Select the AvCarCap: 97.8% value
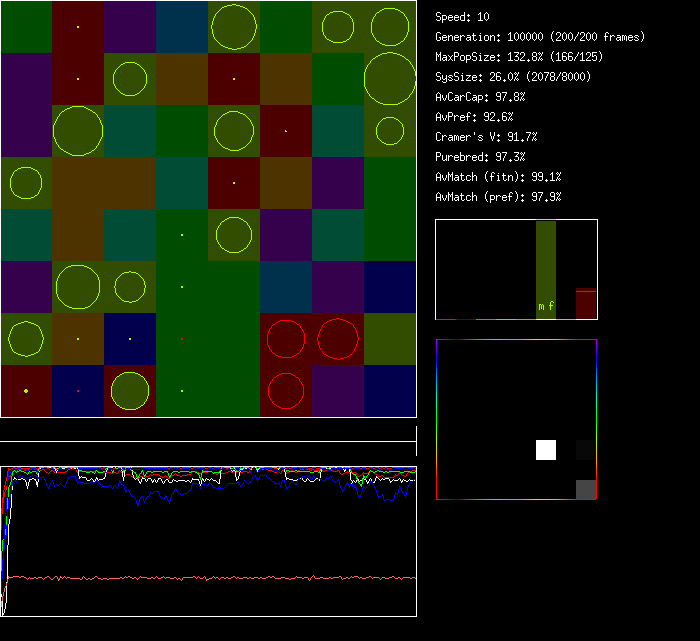Screen dimensions: 700x641 pyautogui.click(x=480, y=97)
